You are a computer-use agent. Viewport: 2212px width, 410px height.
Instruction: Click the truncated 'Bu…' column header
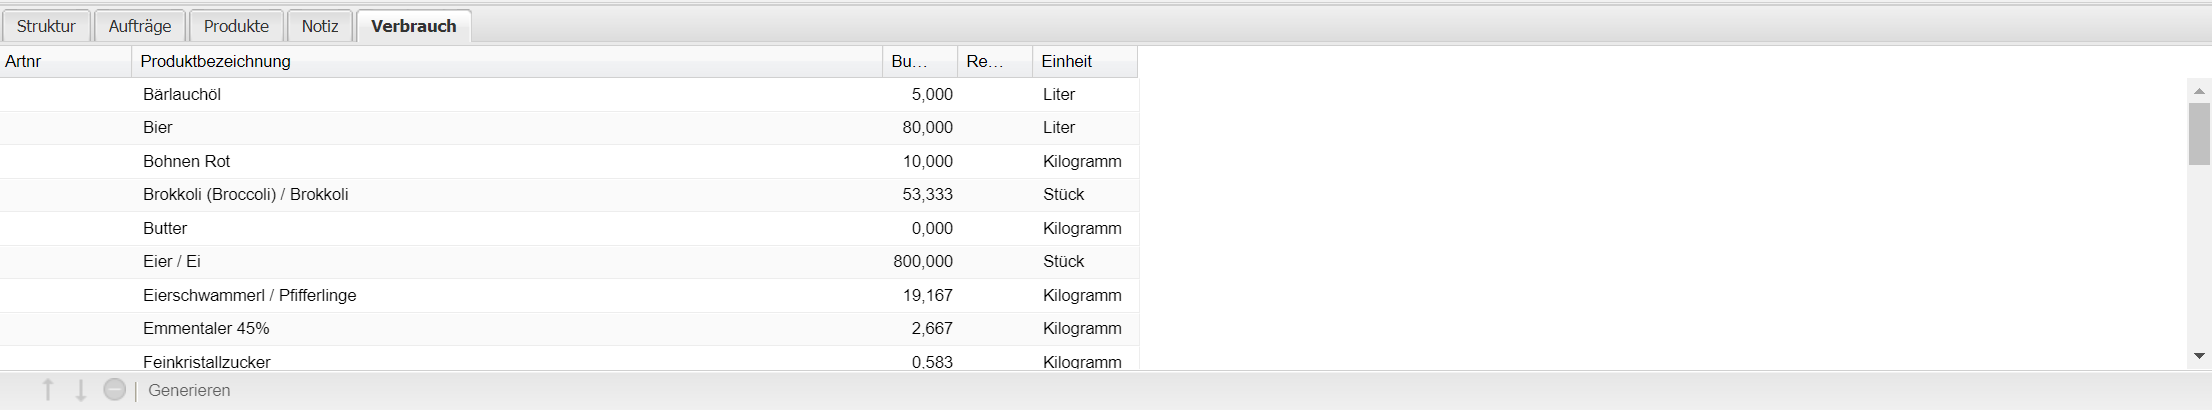coord(919,61)
